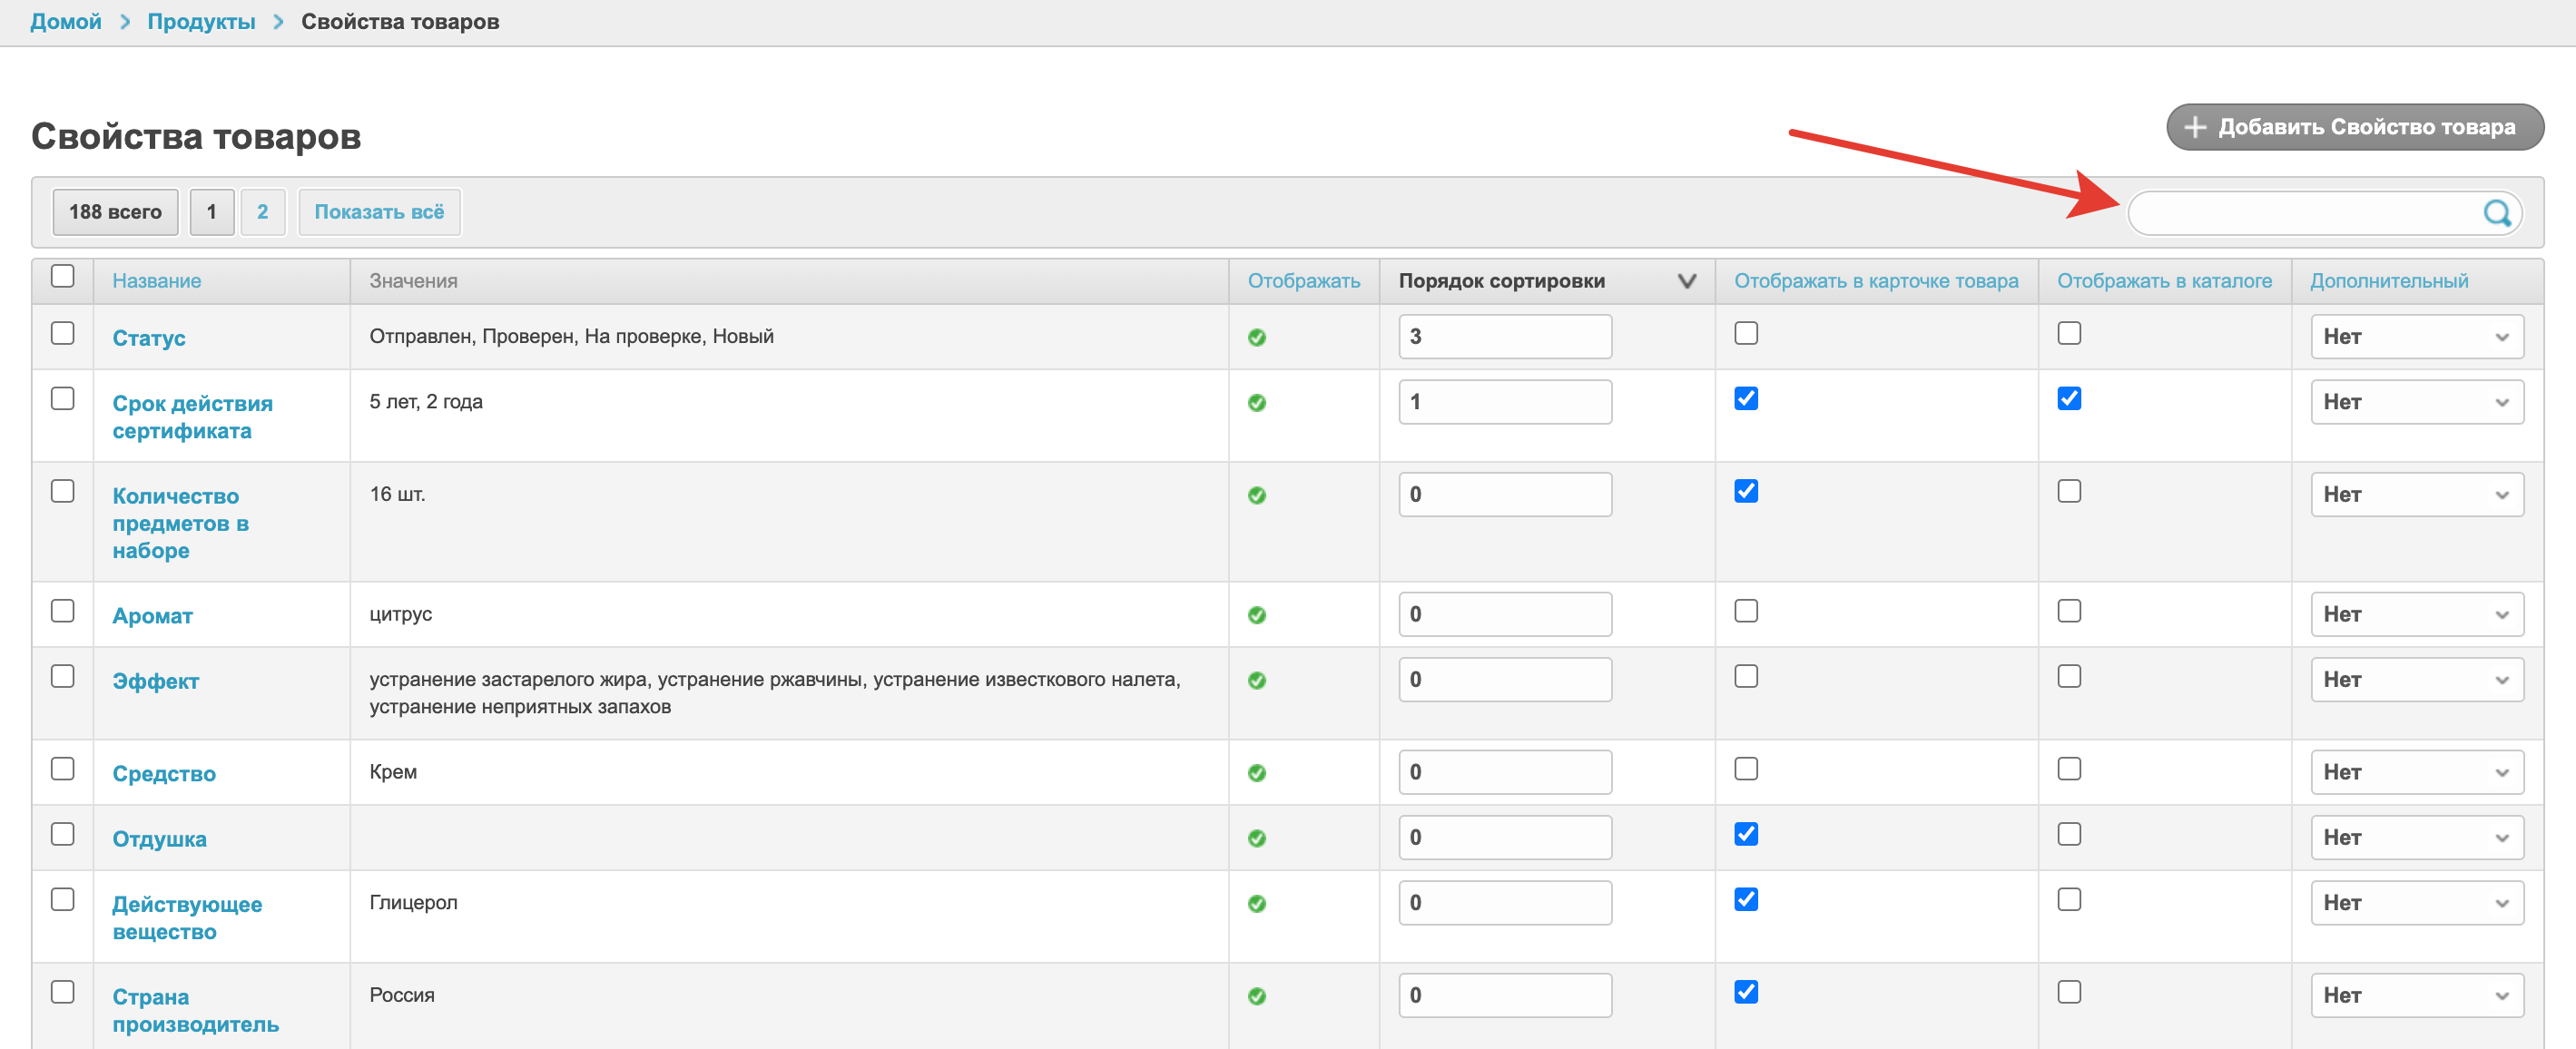
Task: Click green display checkmark in Статус row
Action: coord(1257,338)
